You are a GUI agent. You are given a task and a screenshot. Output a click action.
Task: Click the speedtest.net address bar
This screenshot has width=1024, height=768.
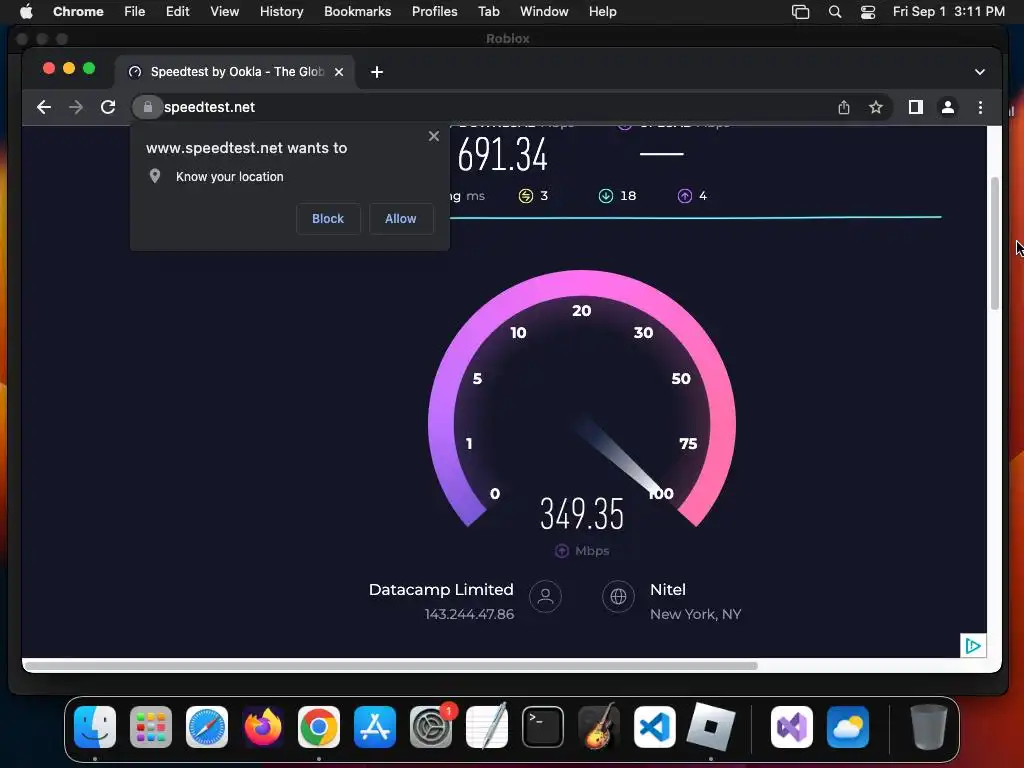pos(483,107)
